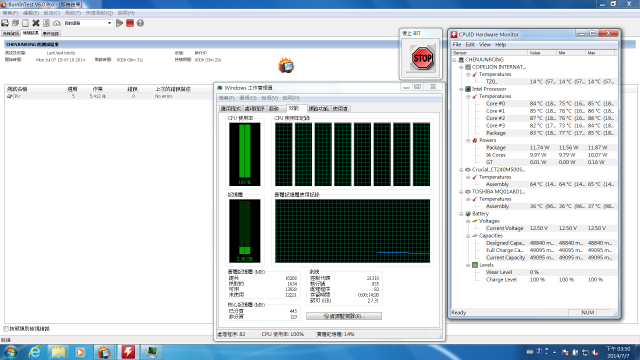Collapse the COPELION INTERNAT... node

point(461,67)
